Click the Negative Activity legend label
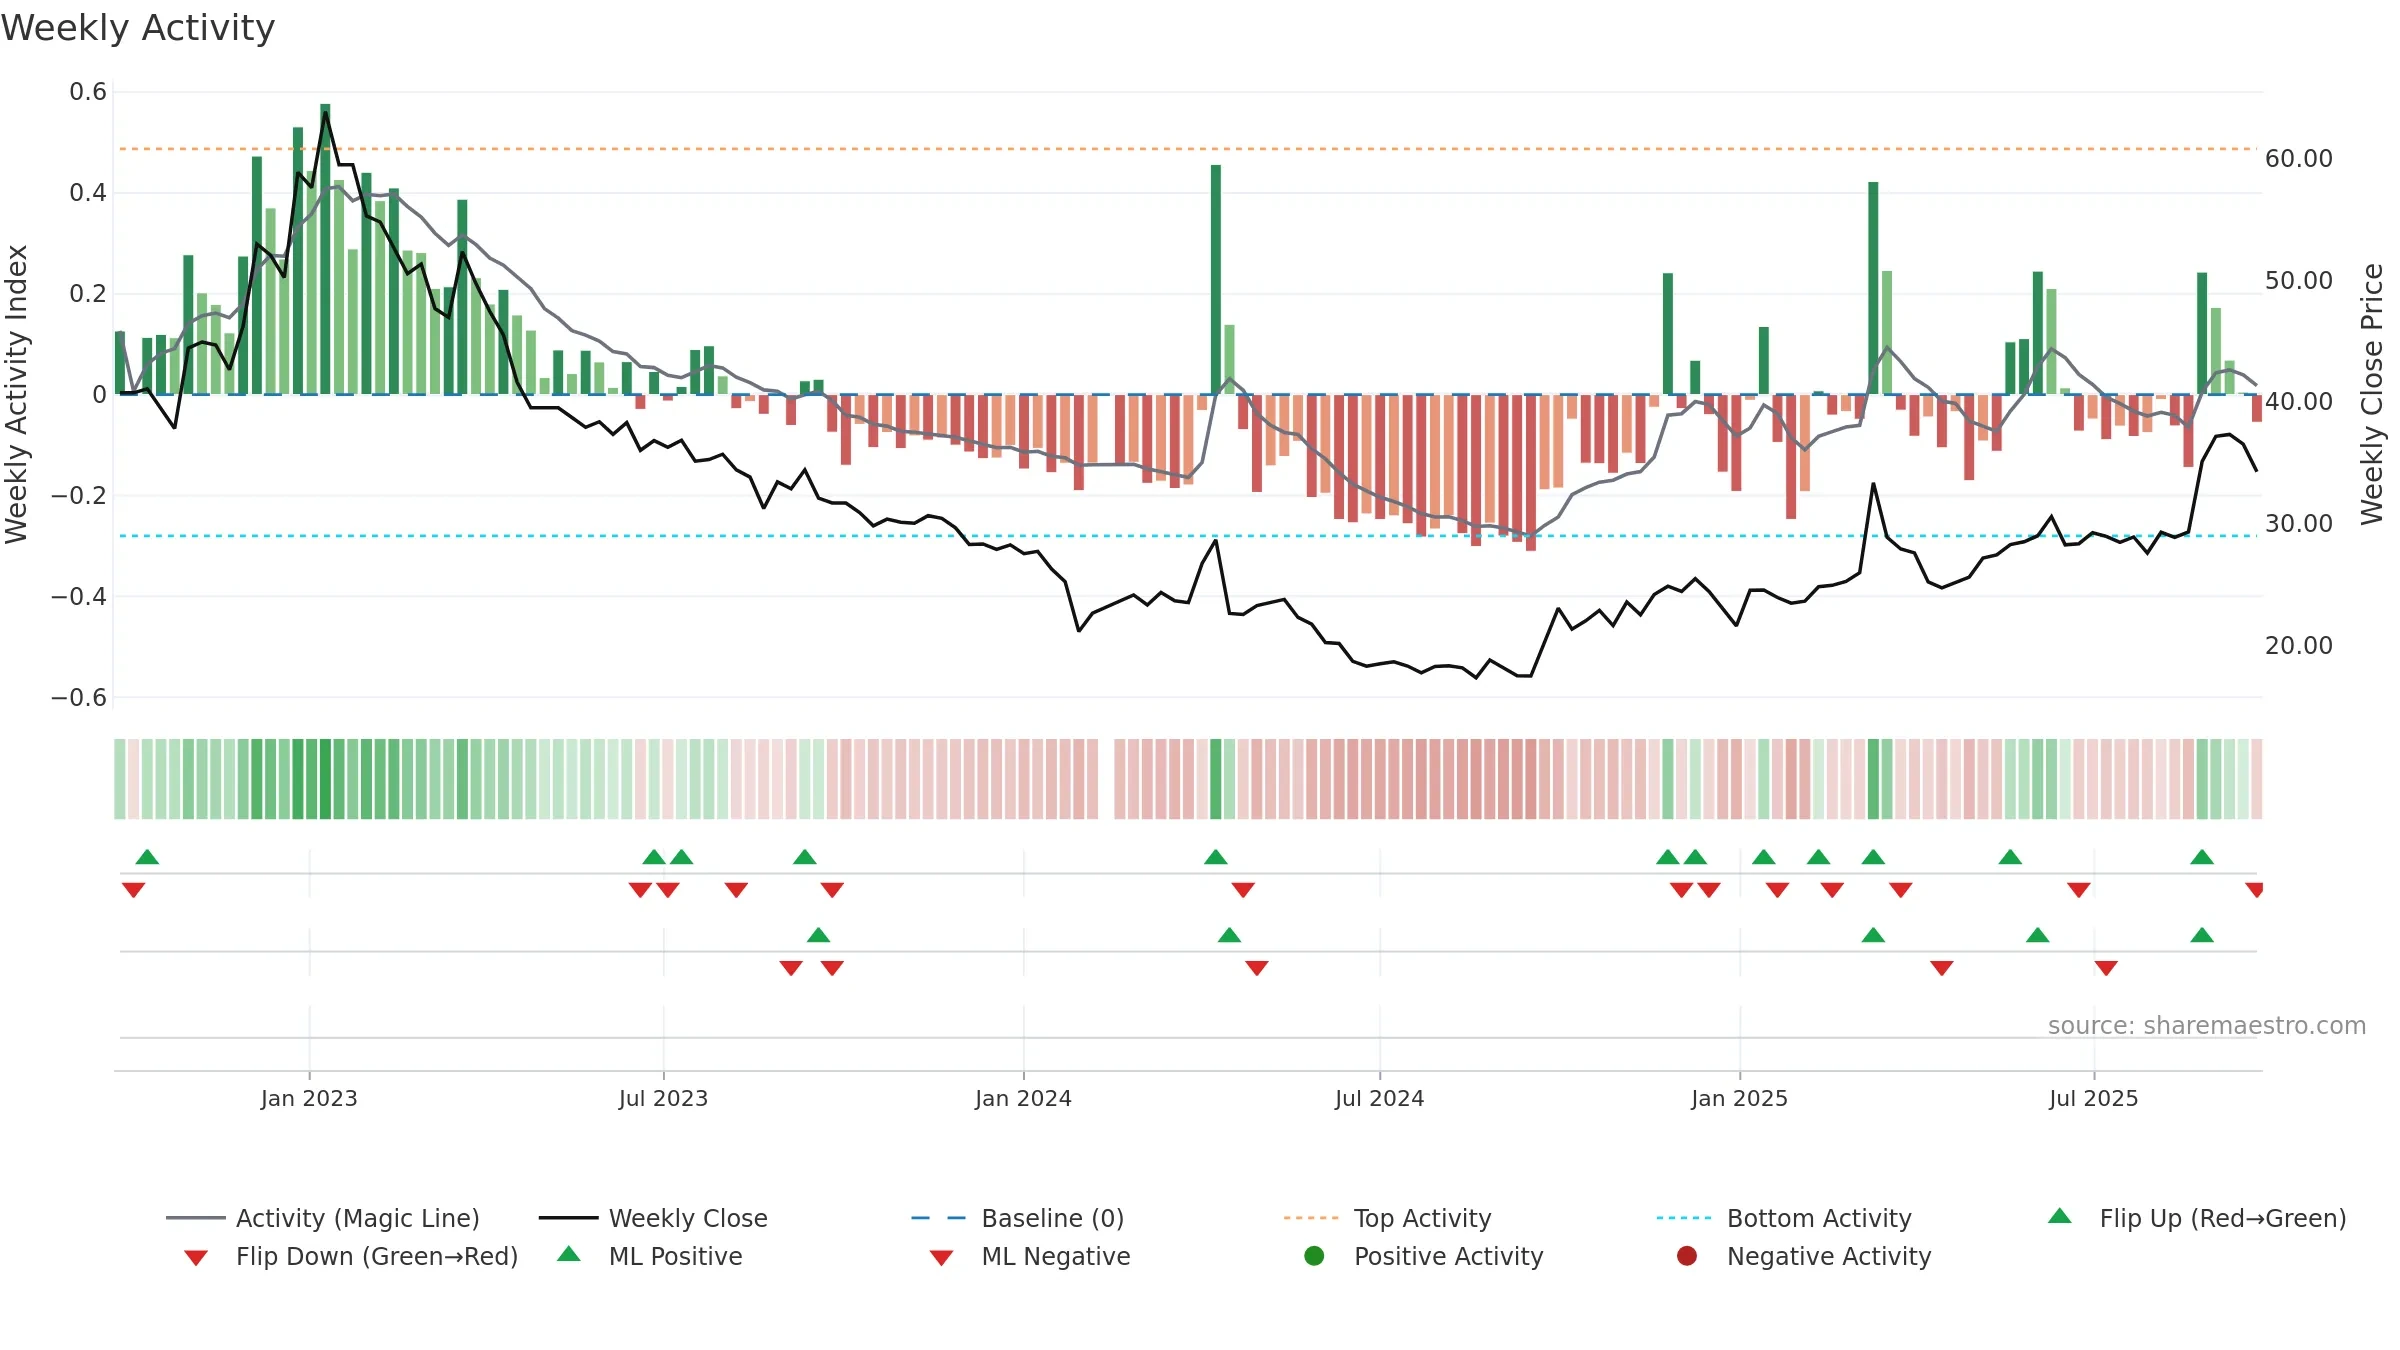 (x=1829, y=1256)
